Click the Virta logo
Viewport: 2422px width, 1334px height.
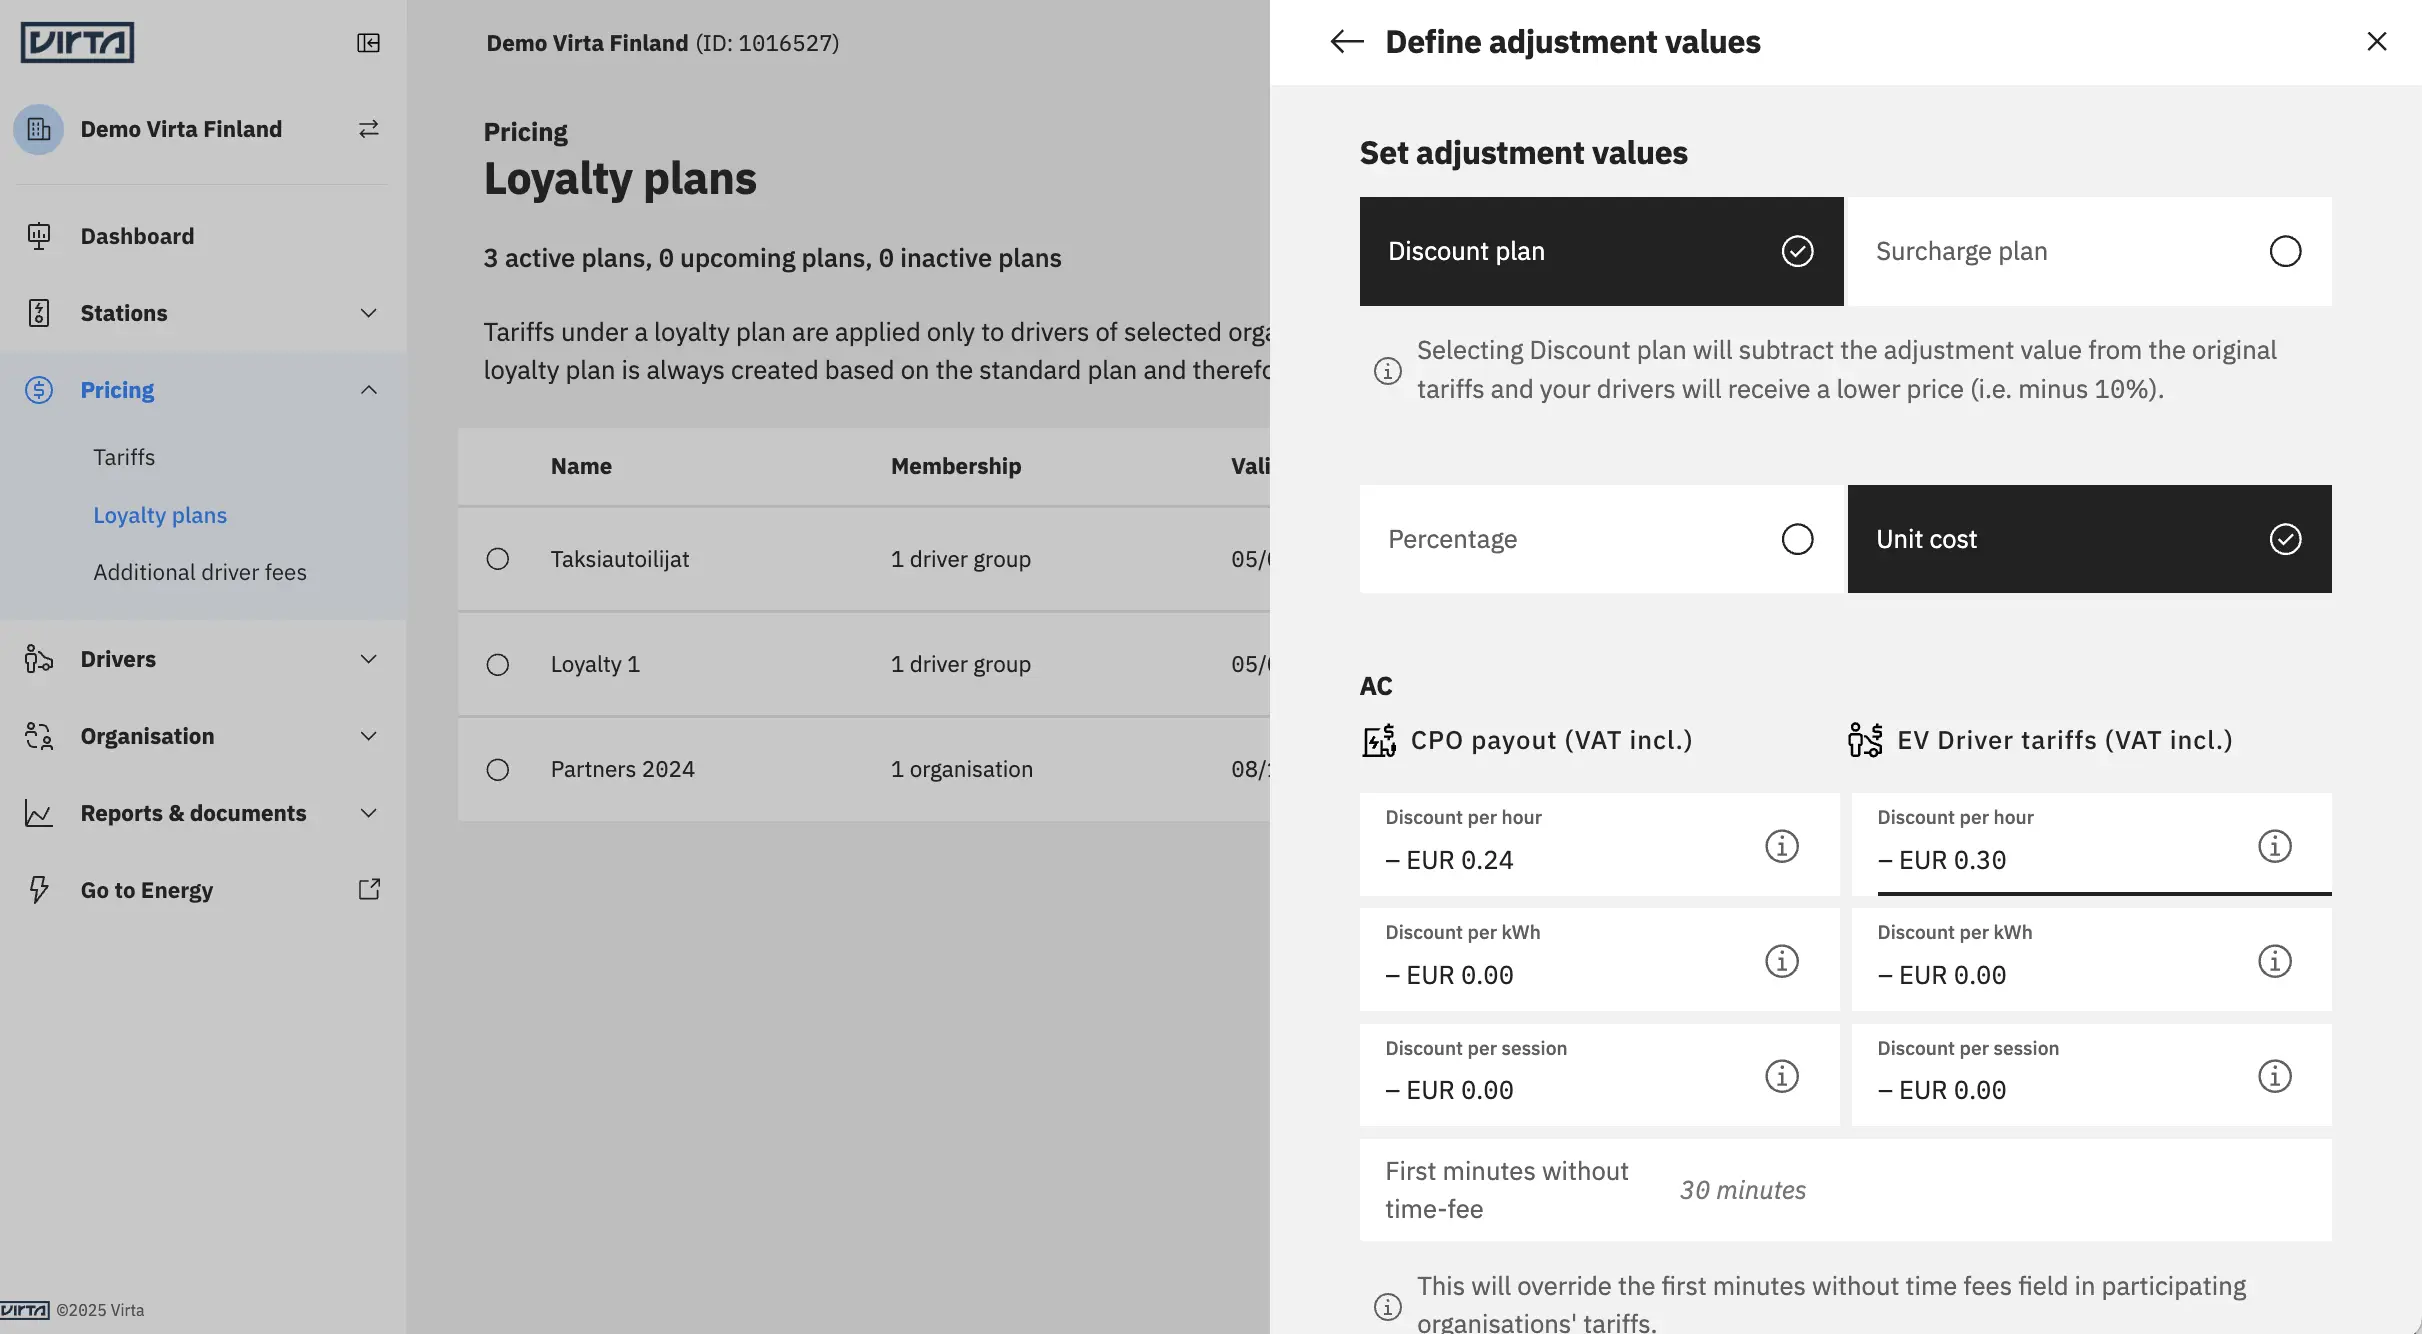coord(77,43)
